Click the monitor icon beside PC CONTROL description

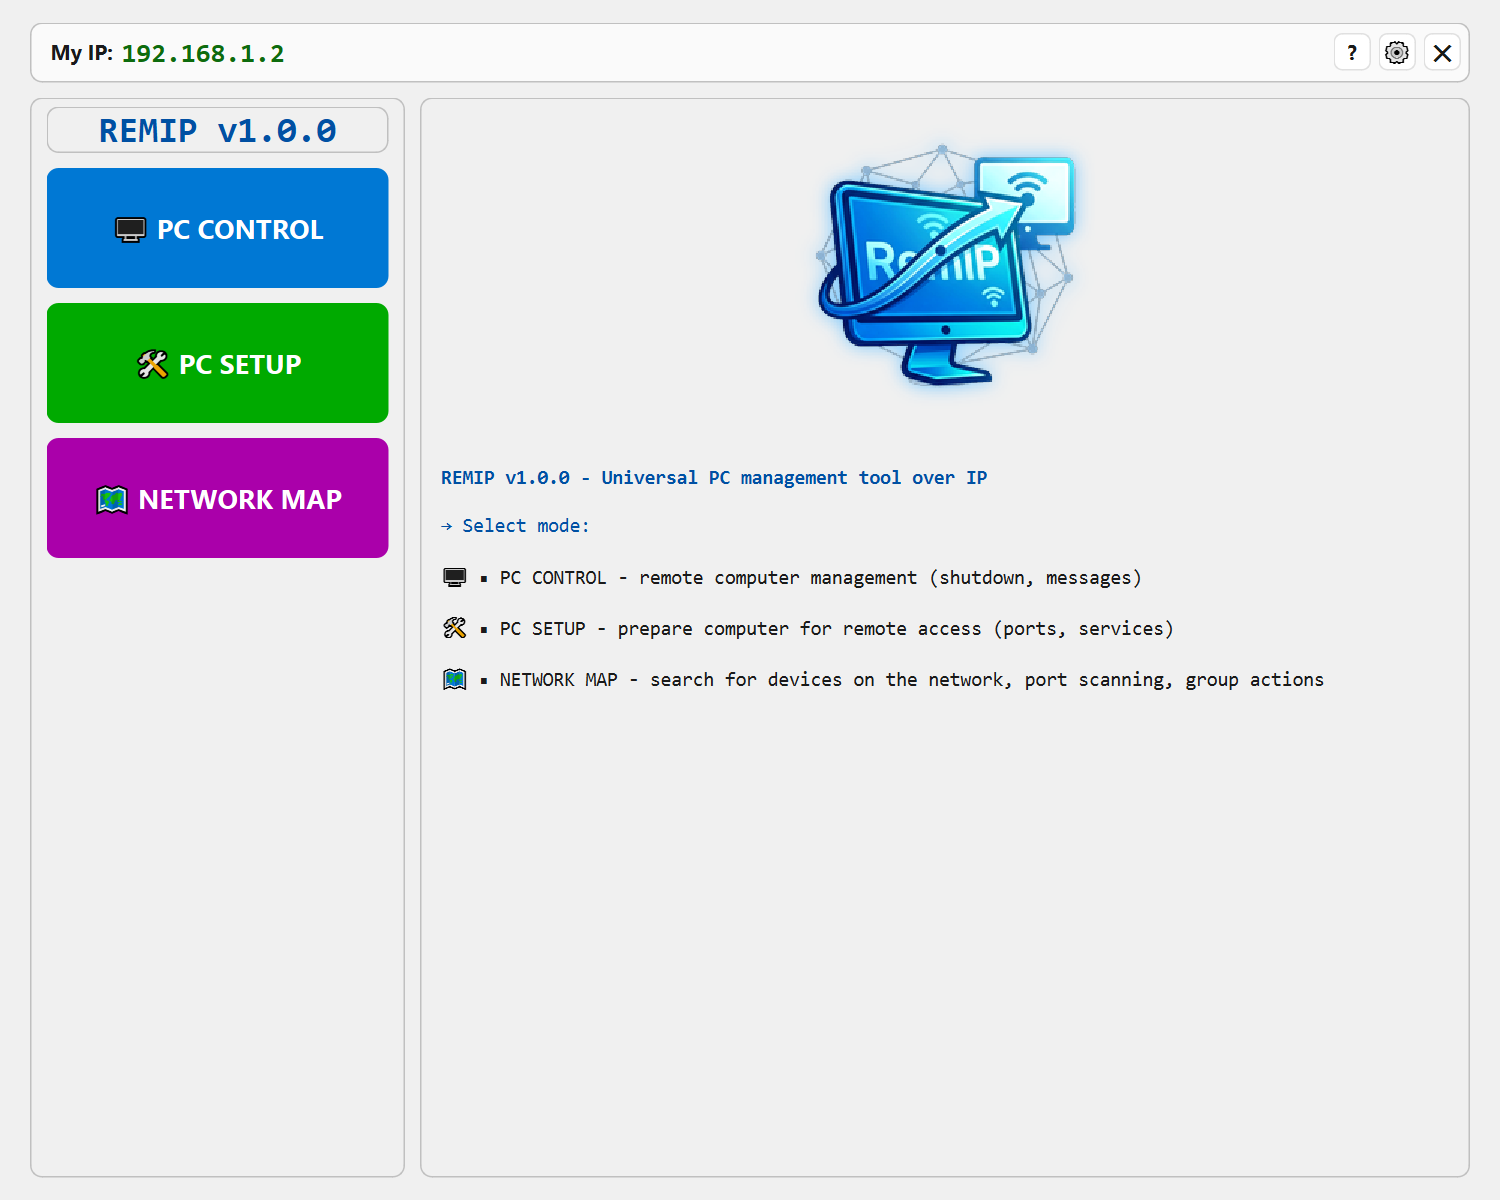(x=455, y=577)
